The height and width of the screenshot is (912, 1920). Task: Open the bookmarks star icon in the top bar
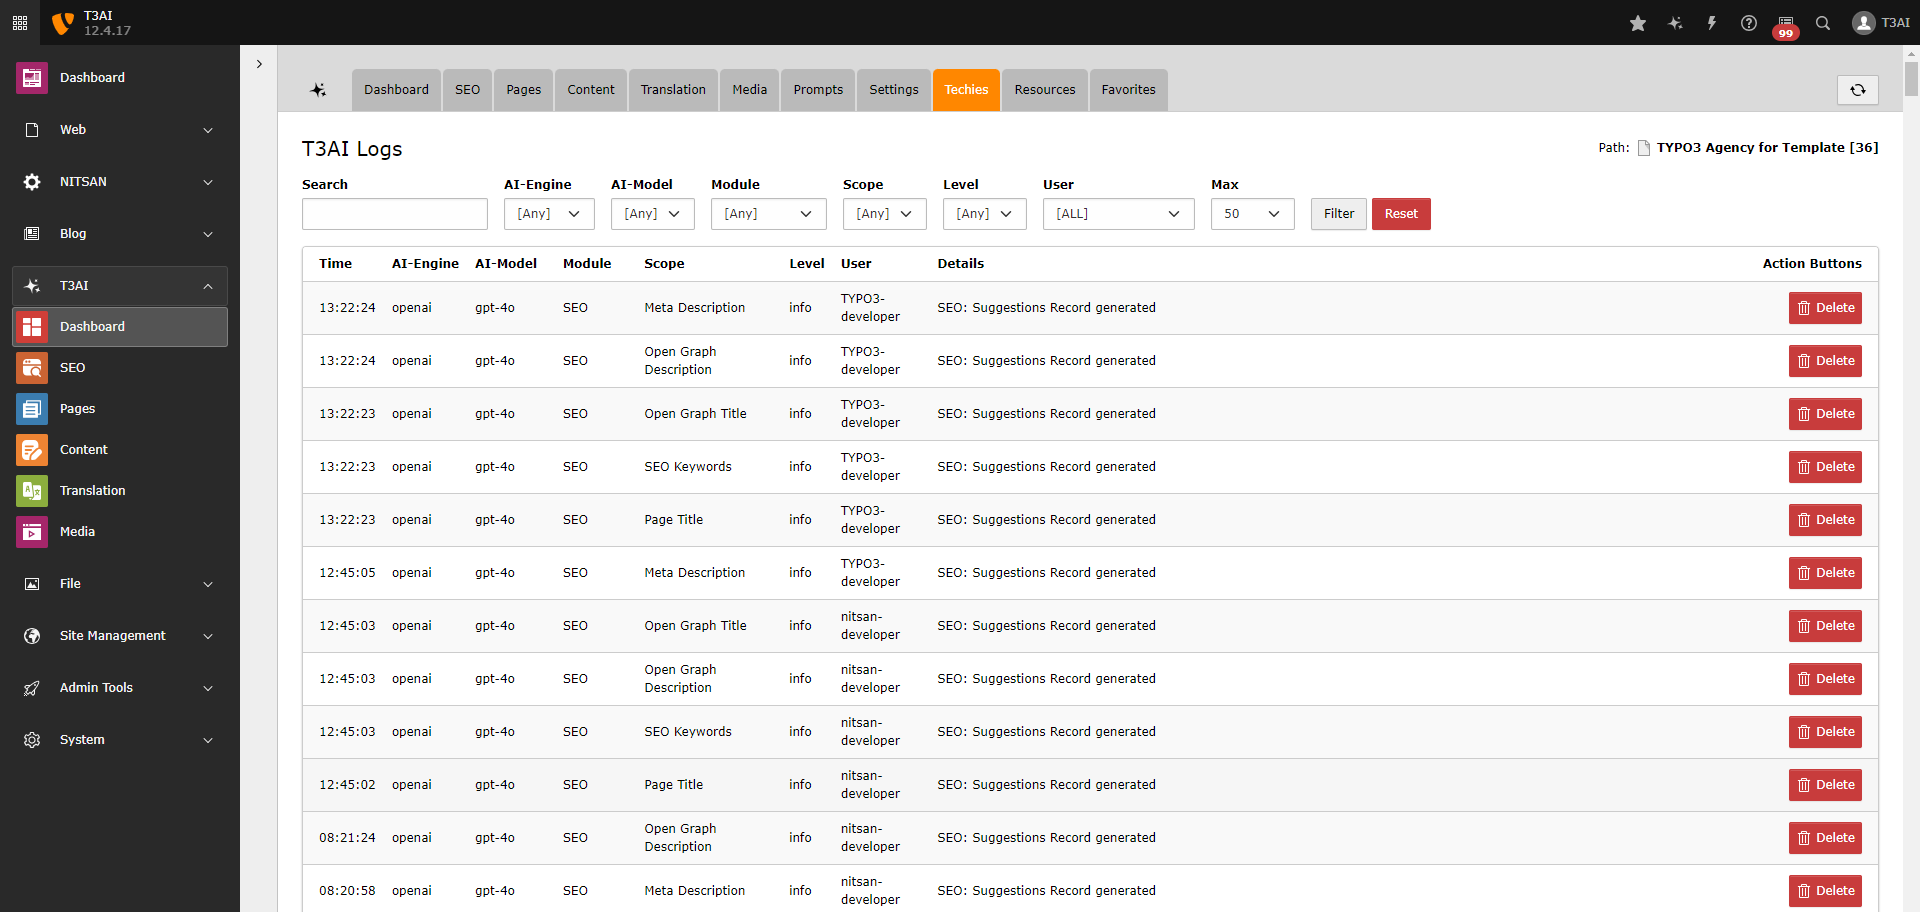click(x=1637, y=22)
